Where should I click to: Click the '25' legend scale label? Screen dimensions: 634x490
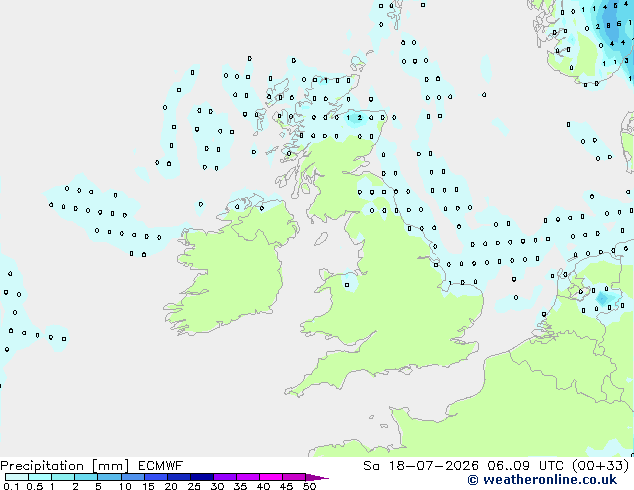(194, 486)
